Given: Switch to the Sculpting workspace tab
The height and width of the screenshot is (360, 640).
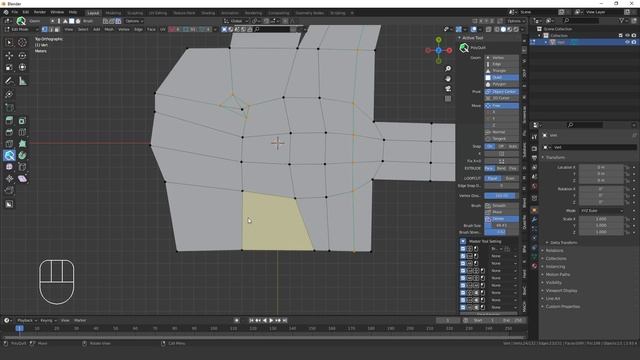Looking at the screenshot, I should (x=135, y=13).
